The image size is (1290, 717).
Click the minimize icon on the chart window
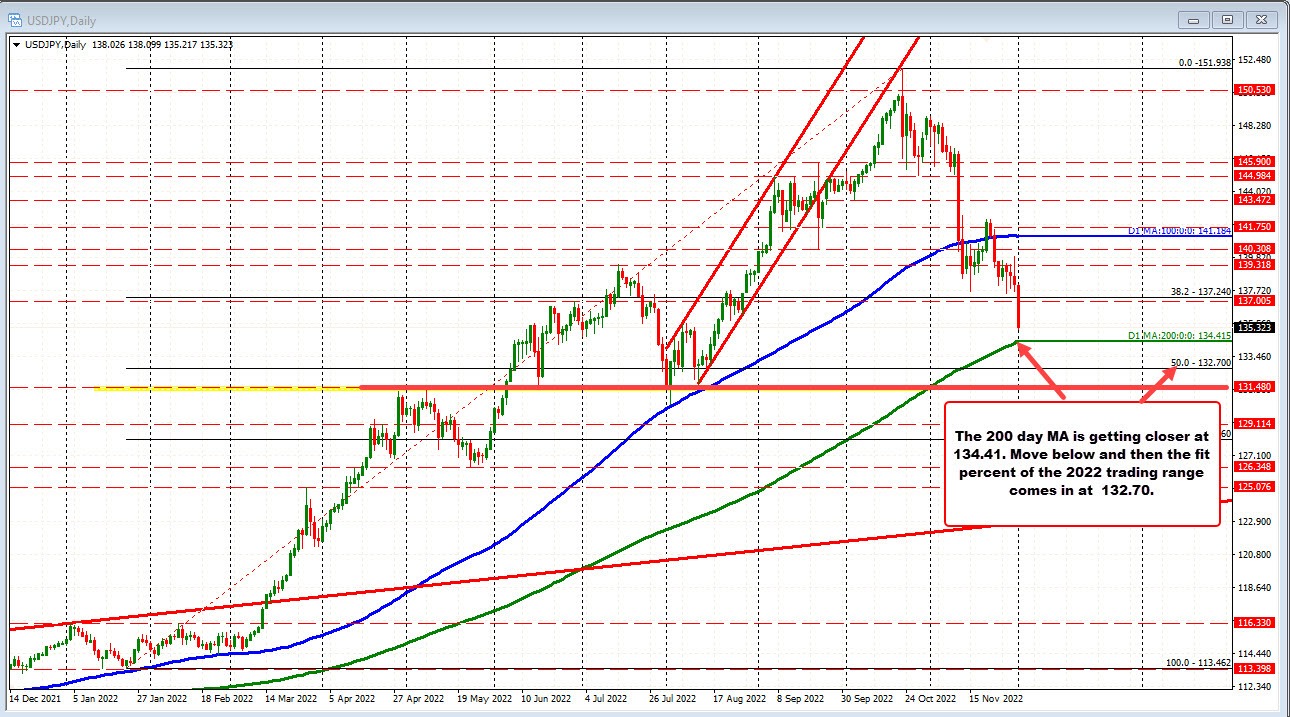point(1193,19)
